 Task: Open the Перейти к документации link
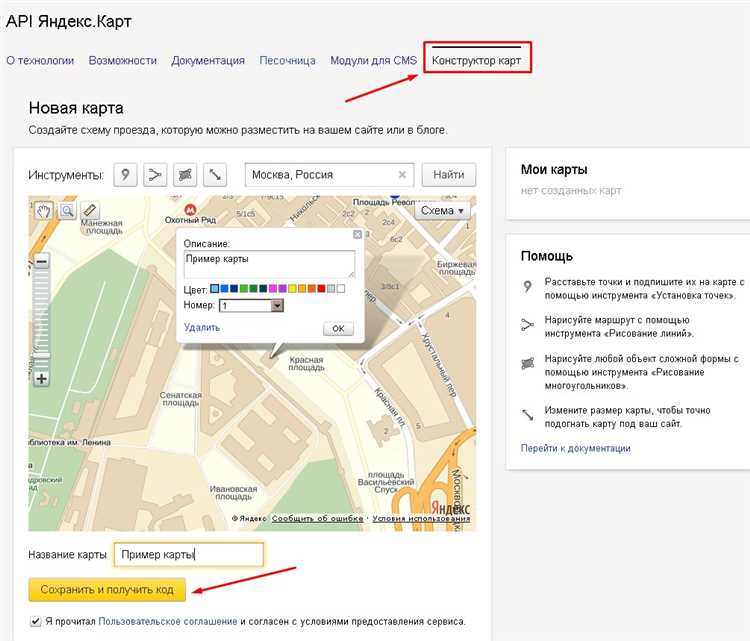click(x=575, y=448)
